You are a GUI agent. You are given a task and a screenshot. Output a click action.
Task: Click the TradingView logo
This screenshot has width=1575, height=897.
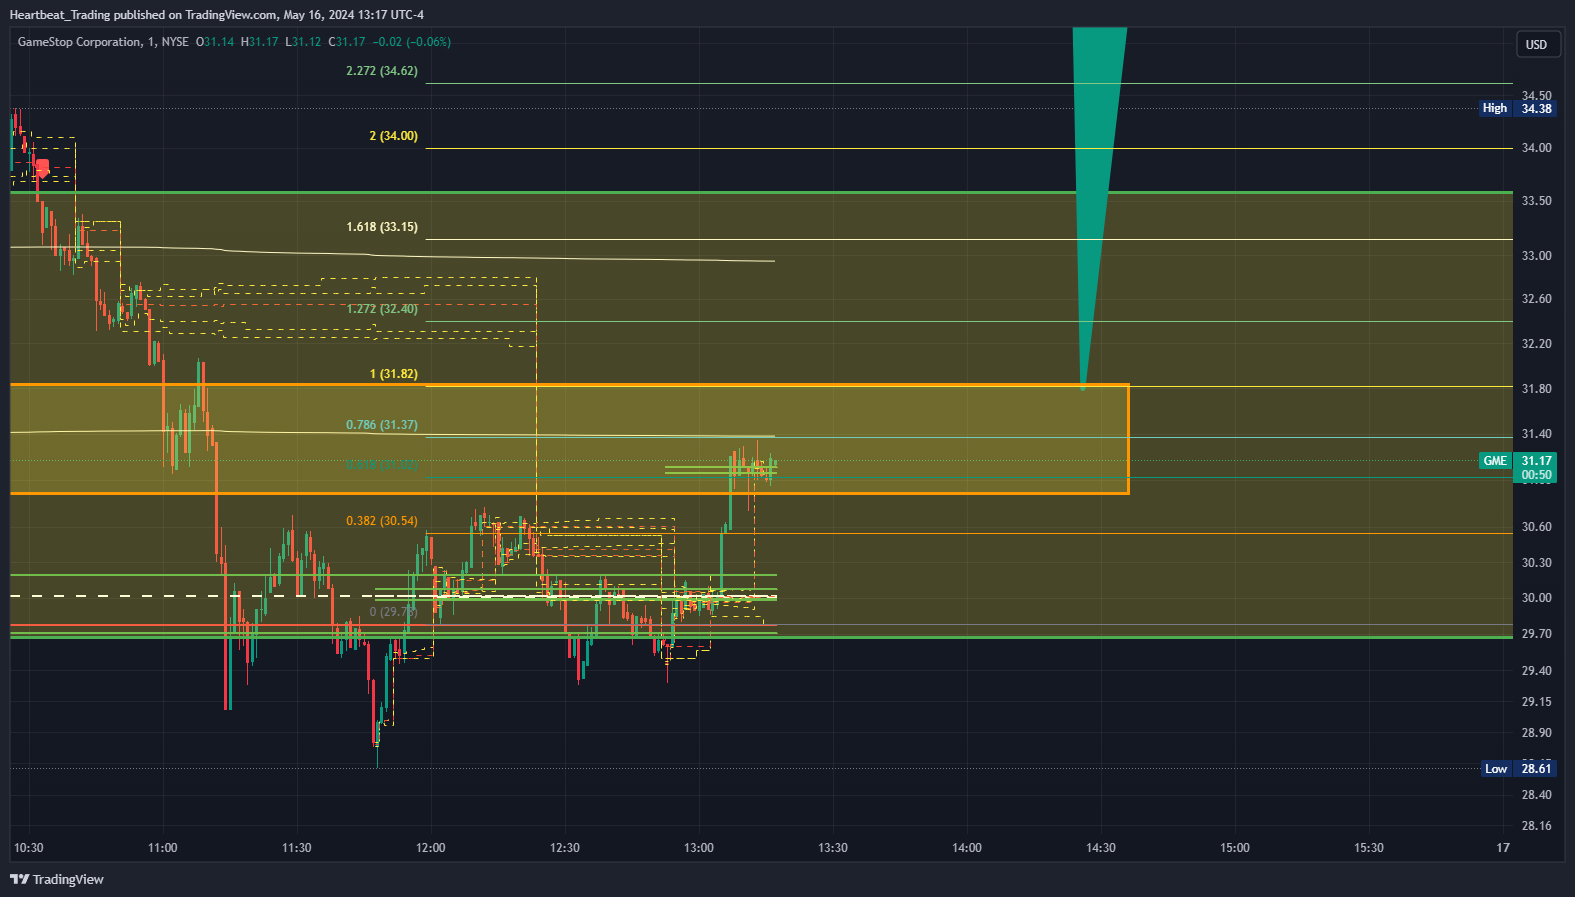tap(57, 879)
